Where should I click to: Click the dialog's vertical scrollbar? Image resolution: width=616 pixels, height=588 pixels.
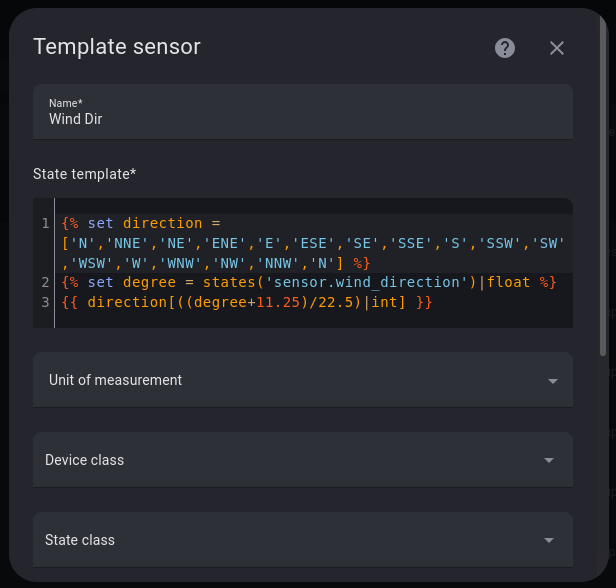pos(601,200)
